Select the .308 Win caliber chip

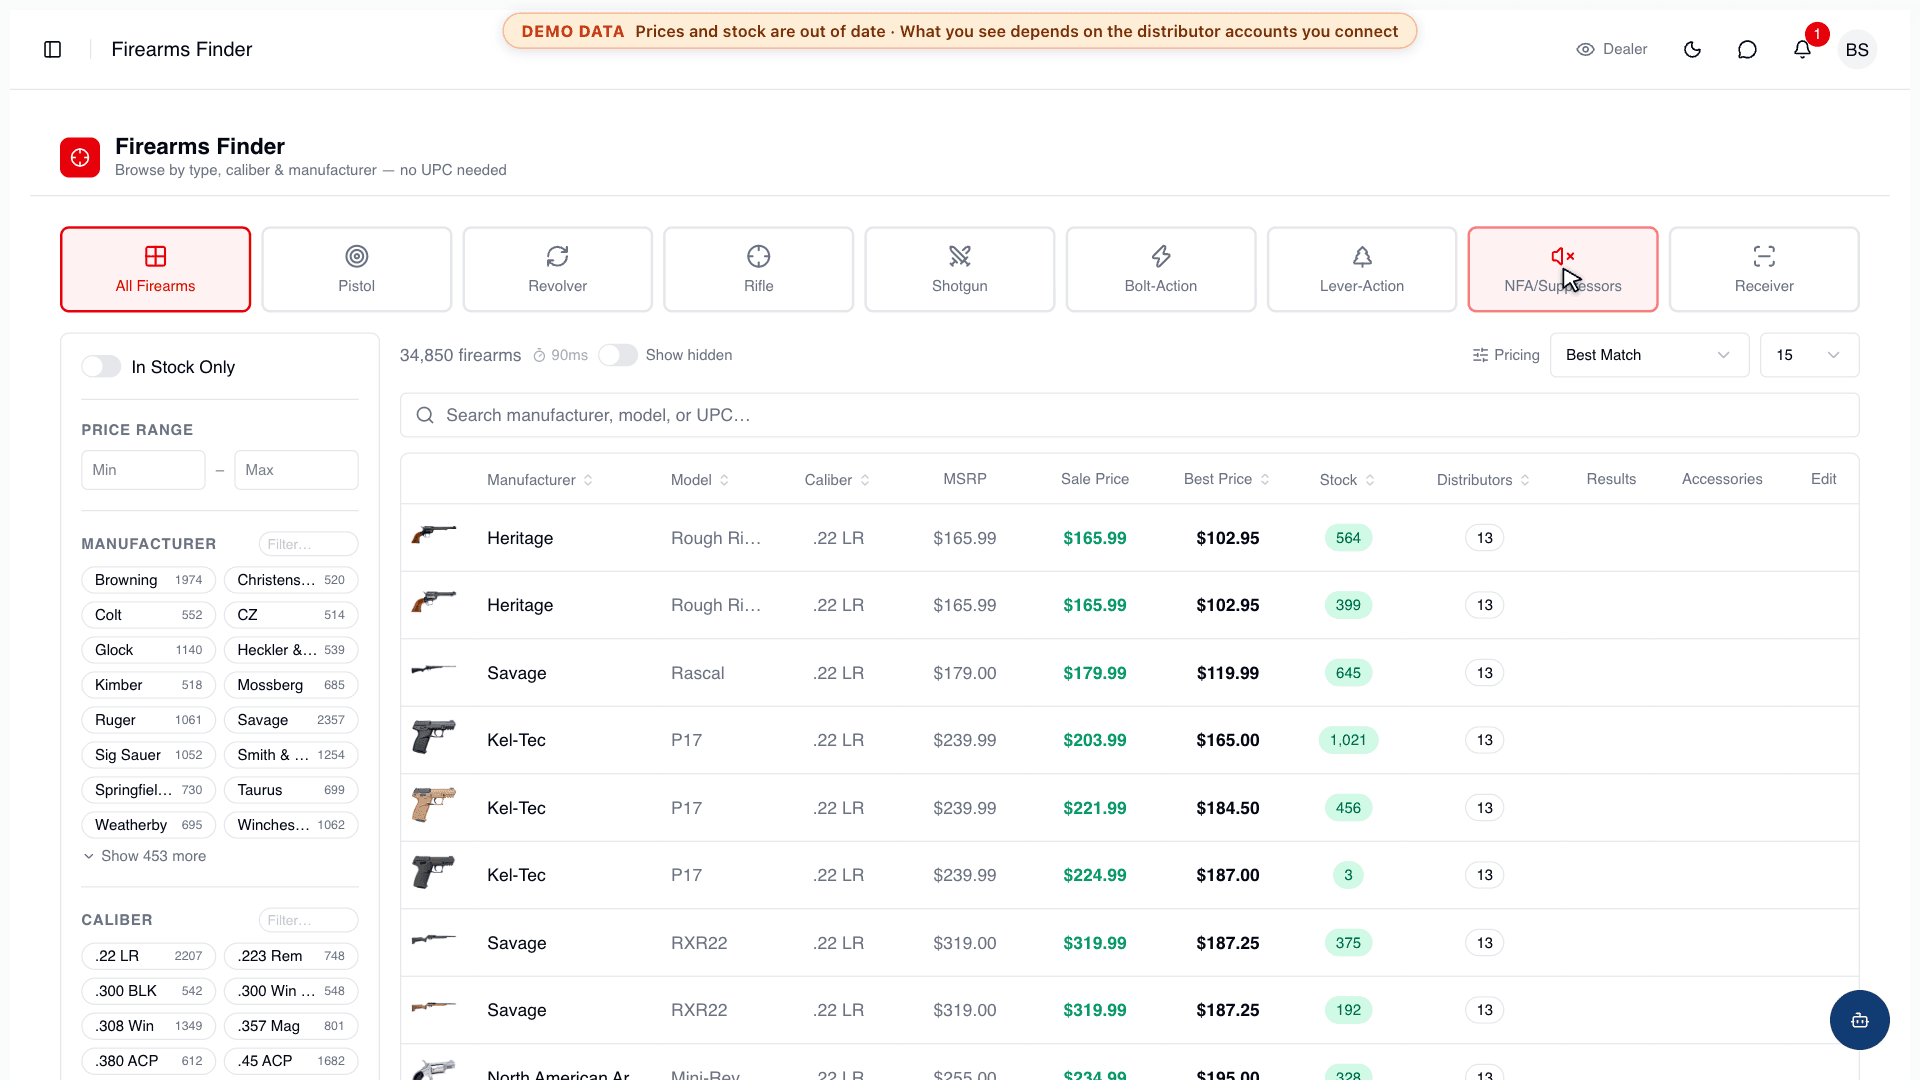(x=149, y=1026)
